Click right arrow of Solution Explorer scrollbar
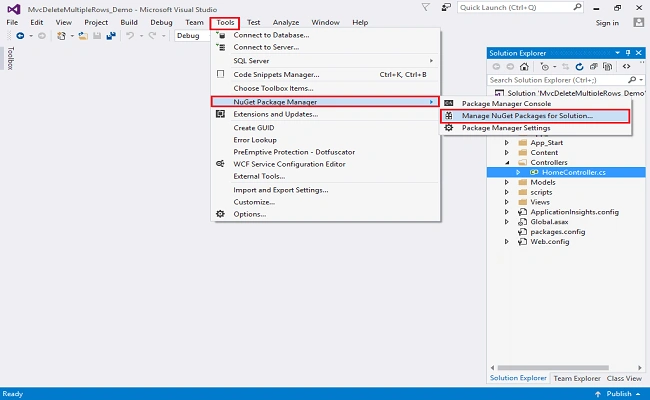The width and height of the screenshot is (650, 400). coord(640,368)
